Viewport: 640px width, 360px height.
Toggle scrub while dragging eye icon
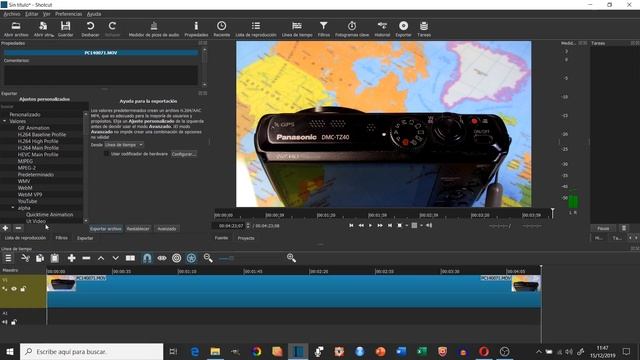pos(162,258)
